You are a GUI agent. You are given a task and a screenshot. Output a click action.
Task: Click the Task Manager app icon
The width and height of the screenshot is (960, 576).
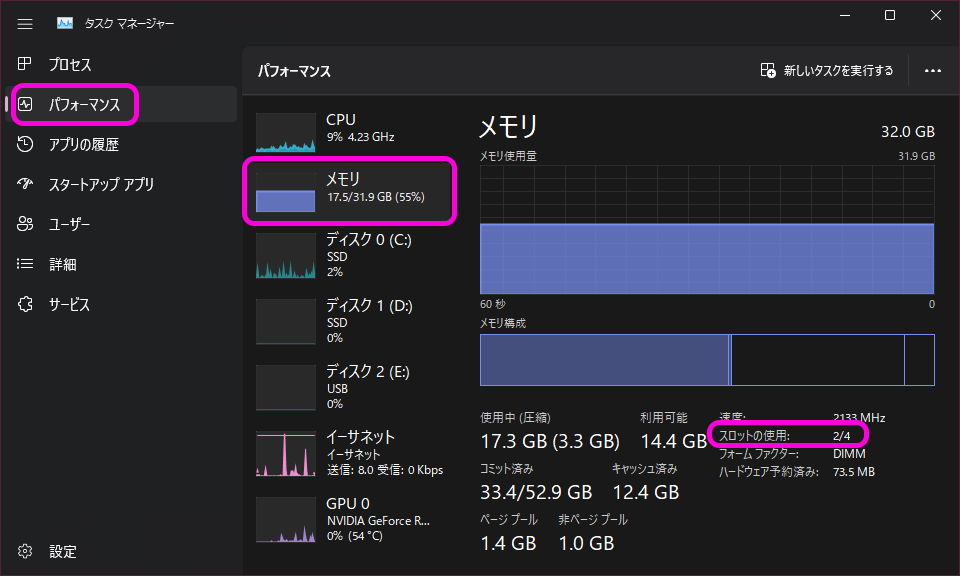[x=65, y=23]
